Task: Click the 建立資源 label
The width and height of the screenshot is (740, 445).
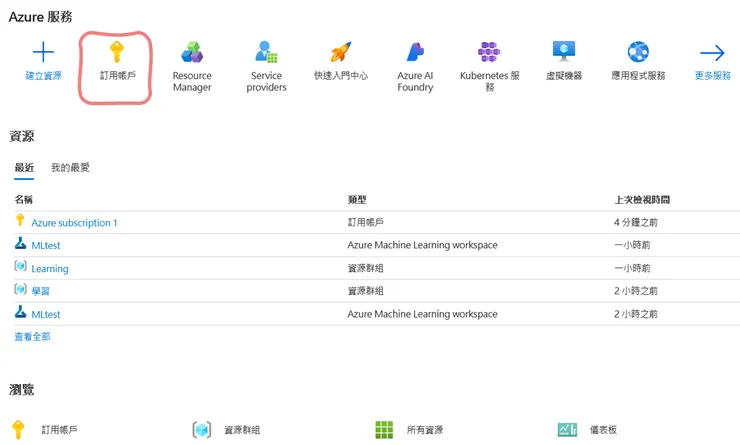Action: click(x=43, y=76)
